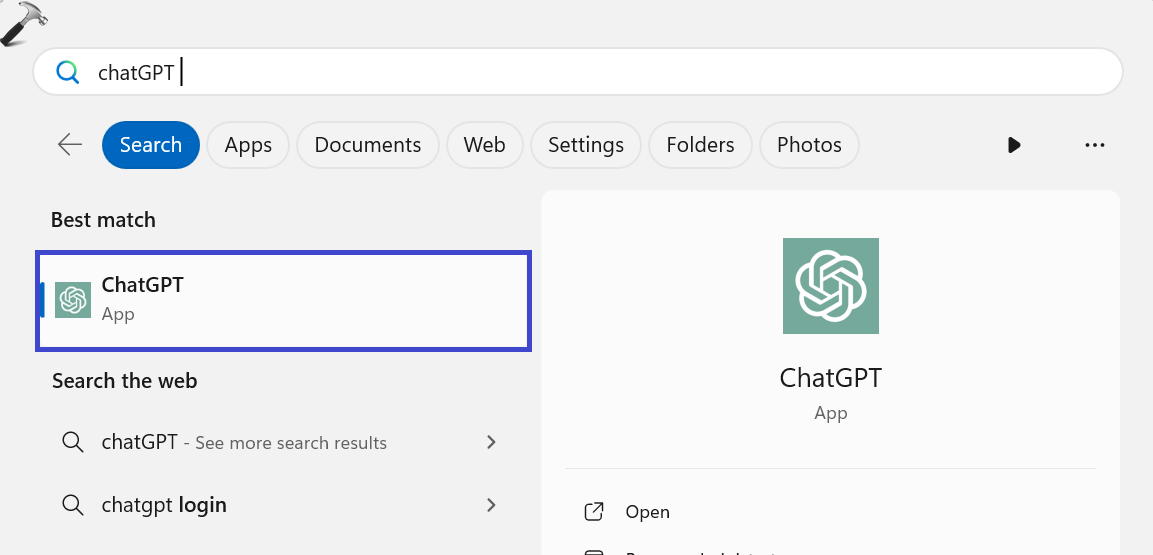Filter results by Settings
Image resolution: width=1153 pixels, height=555 pixels.
[585, 145]
